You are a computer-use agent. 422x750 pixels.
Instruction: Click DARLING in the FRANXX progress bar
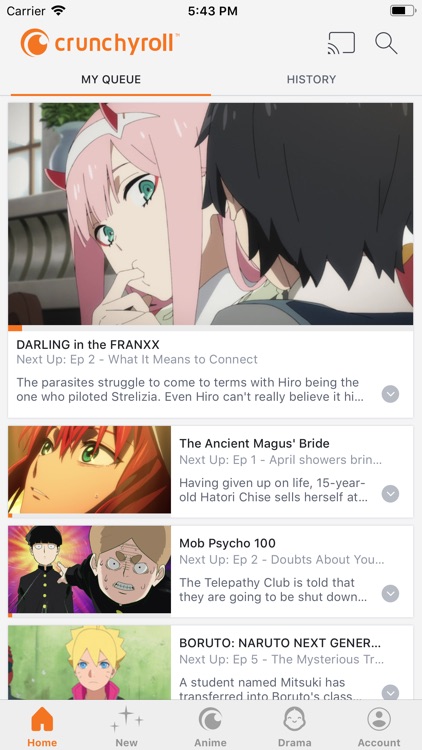pos(211,328)
